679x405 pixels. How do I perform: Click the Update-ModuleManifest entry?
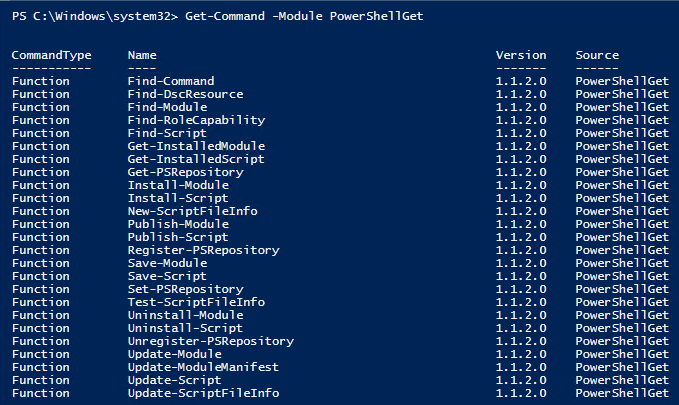click(x=203, y=367)
